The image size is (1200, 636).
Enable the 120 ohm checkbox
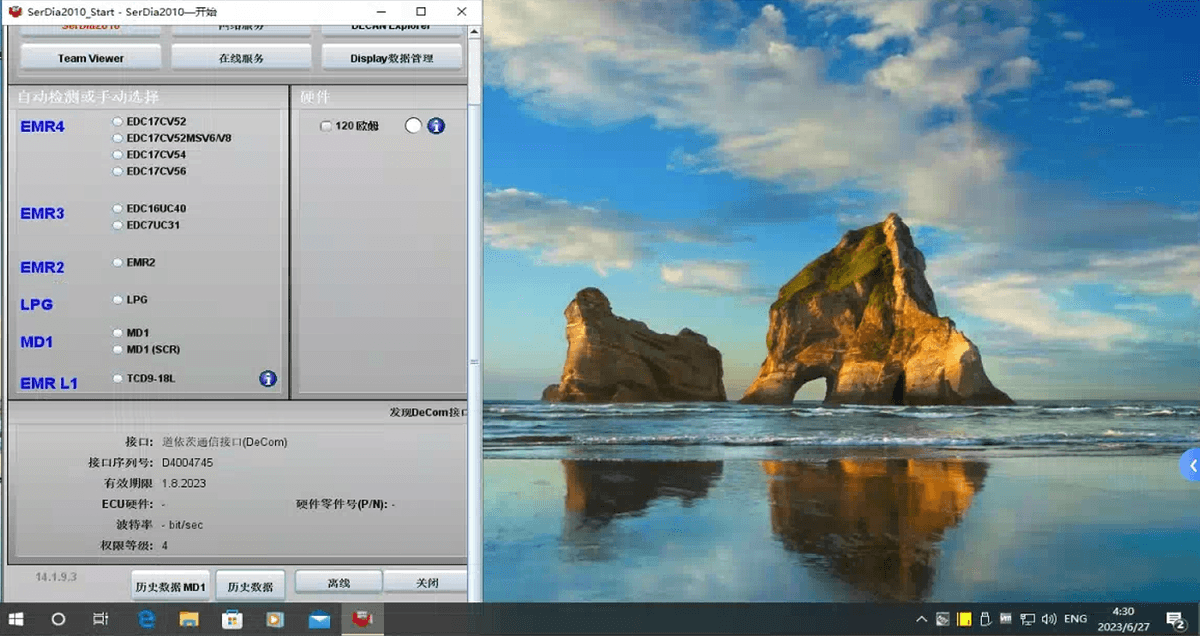(x=326, y=126)
